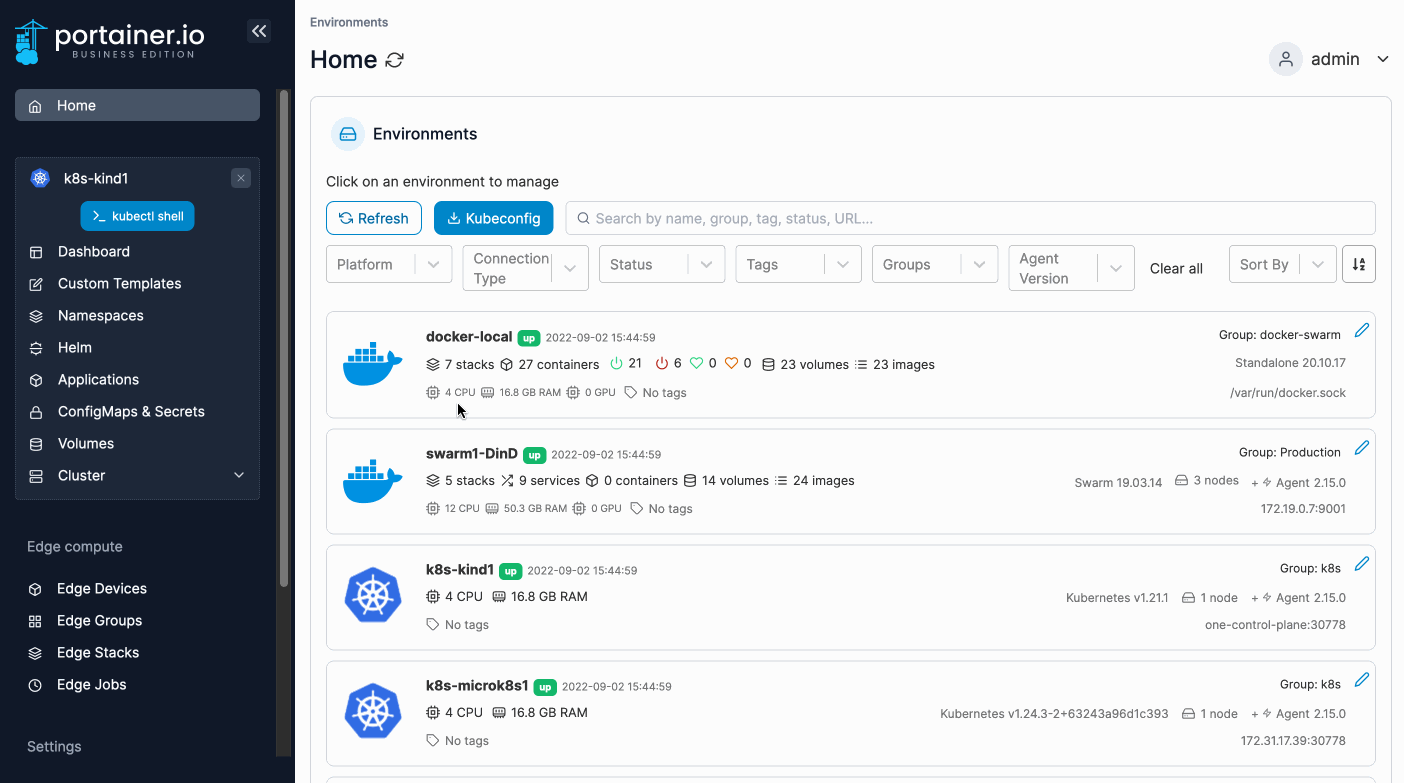This screenshot has width=1404, height=783.
Task: Open the Sort By dropdown
Action: tap(1281, 264)
